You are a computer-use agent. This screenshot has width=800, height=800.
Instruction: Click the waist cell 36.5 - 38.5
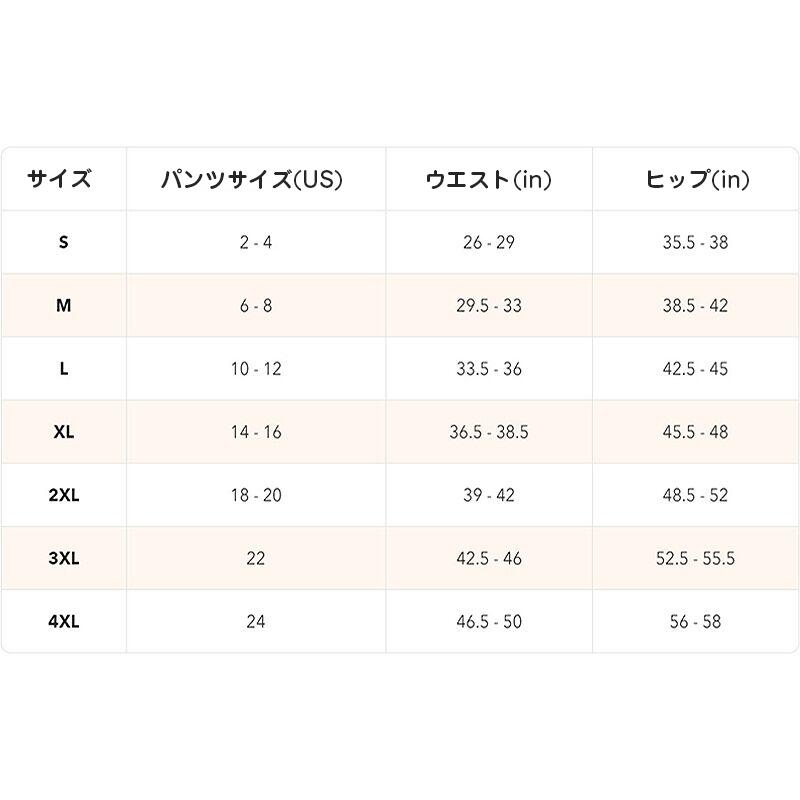click(489, 432)
